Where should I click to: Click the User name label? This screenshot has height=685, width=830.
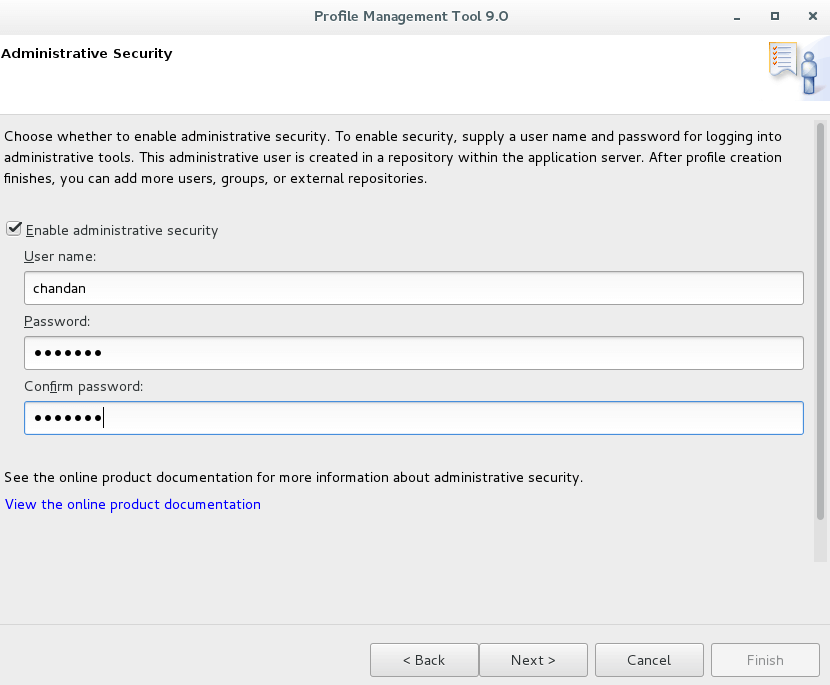click(60, 257)
